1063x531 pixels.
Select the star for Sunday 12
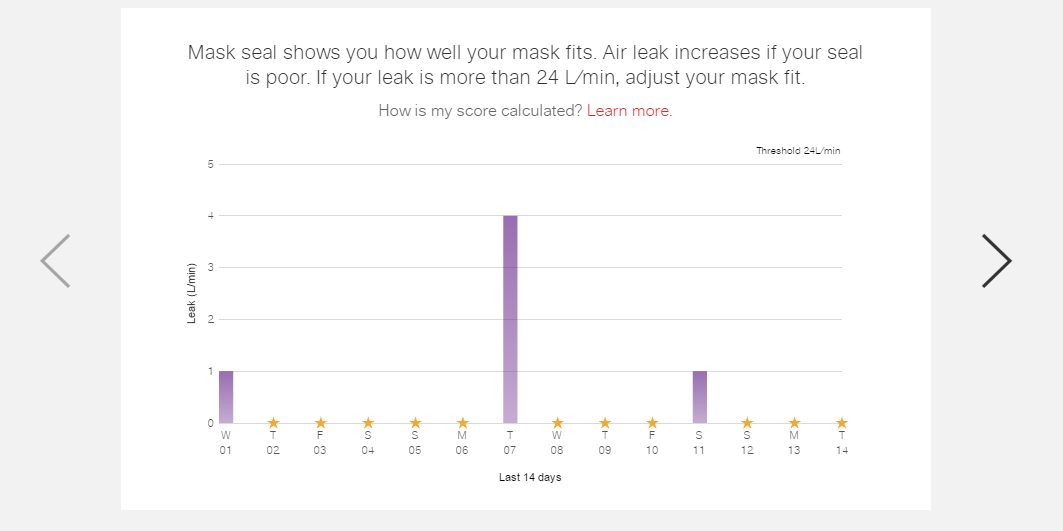pos(747,423)
